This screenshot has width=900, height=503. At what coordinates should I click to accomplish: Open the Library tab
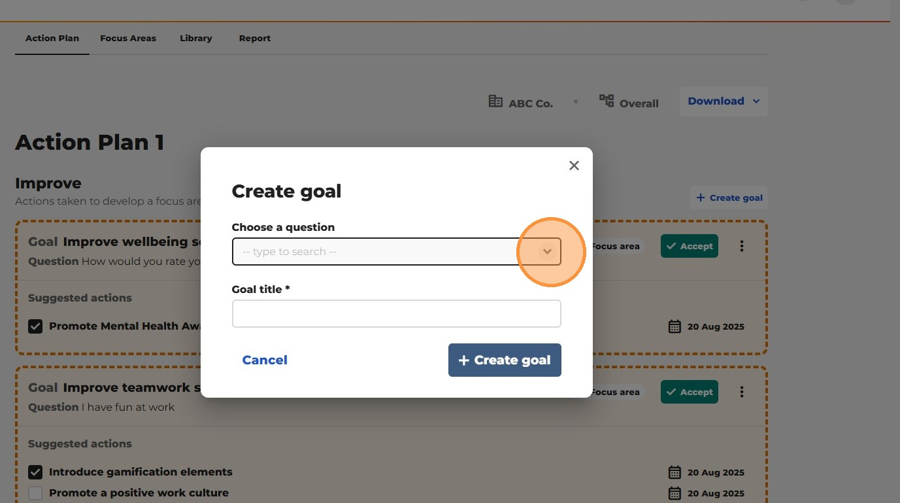point(196,38)
